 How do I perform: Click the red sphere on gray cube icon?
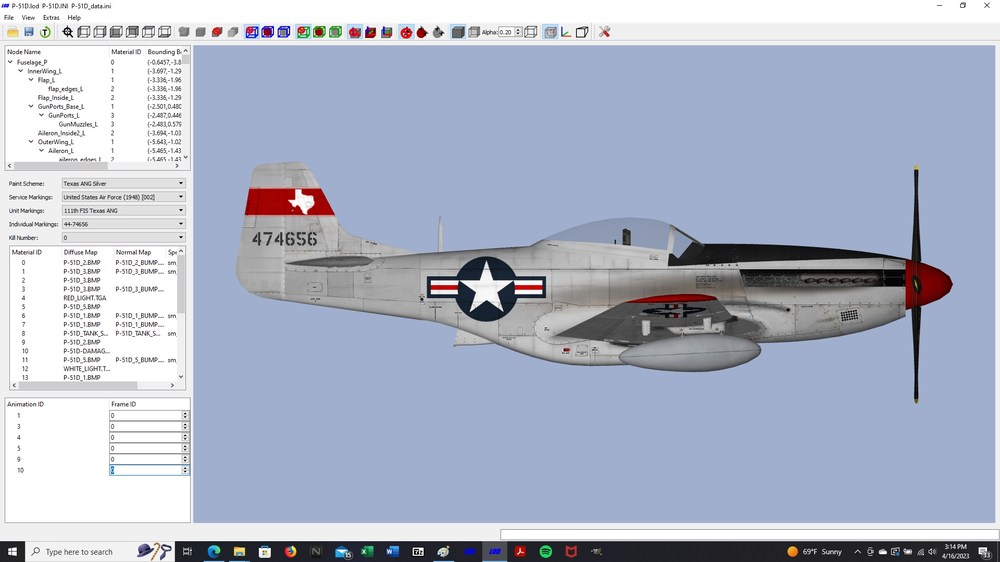[x=217, y=32]
